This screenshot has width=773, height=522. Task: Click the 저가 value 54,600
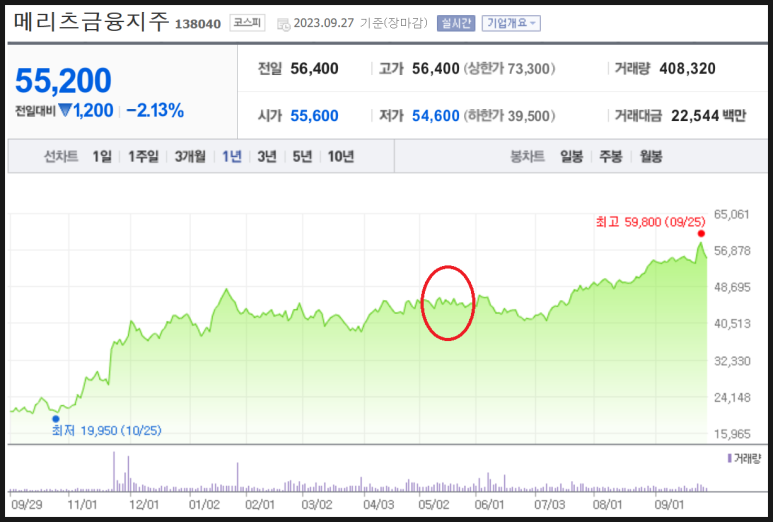click(436, 116)
